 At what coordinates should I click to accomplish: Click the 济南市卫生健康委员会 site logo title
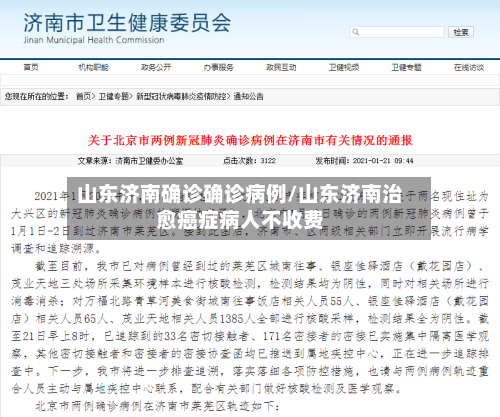[x=127, y=23]
